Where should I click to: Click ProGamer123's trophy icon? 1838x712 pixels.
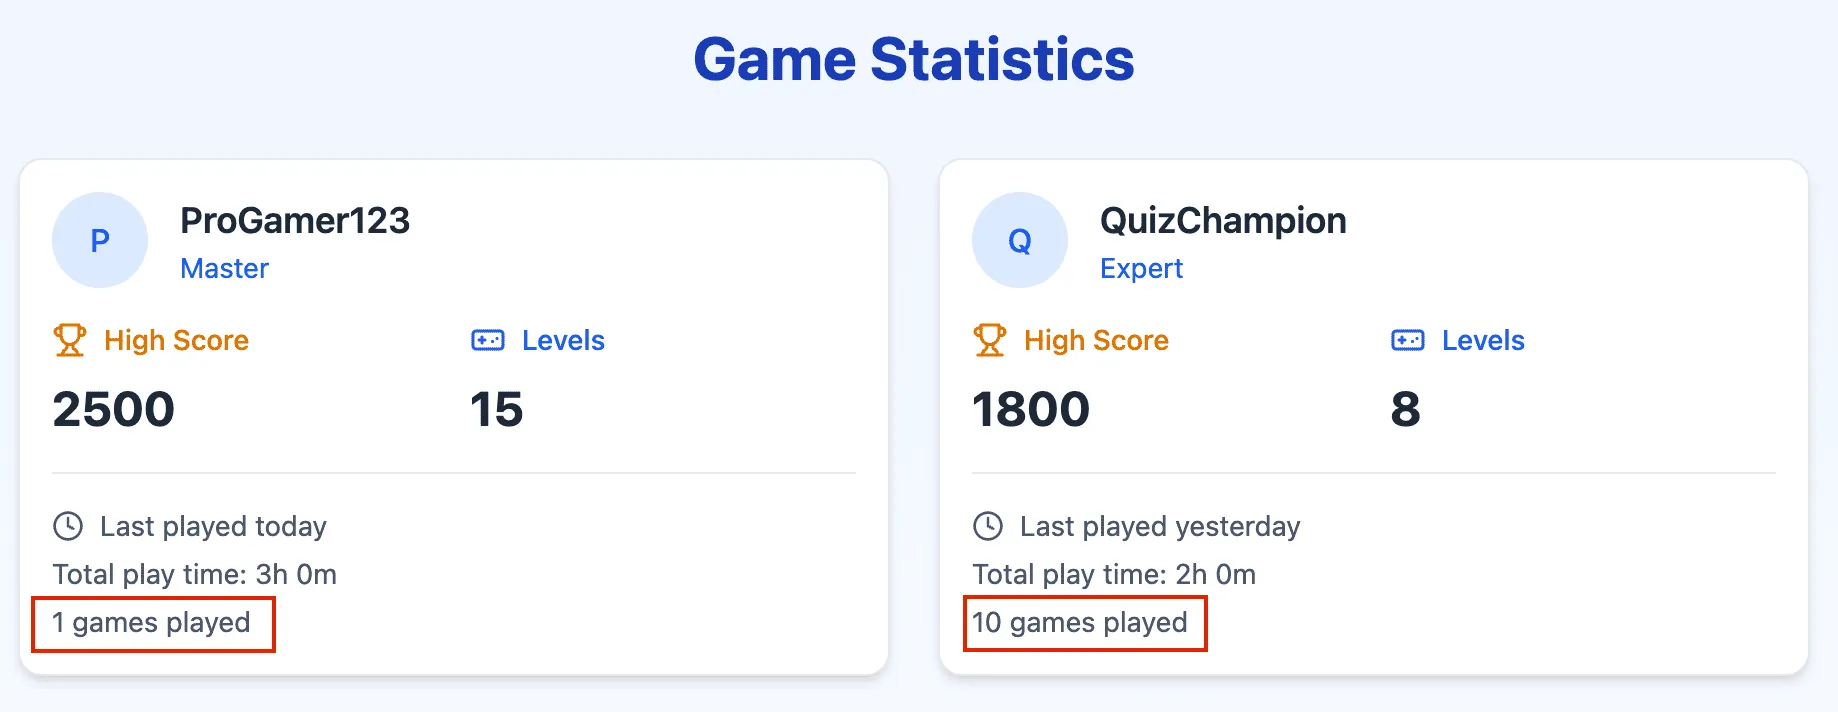click(69, 340)
